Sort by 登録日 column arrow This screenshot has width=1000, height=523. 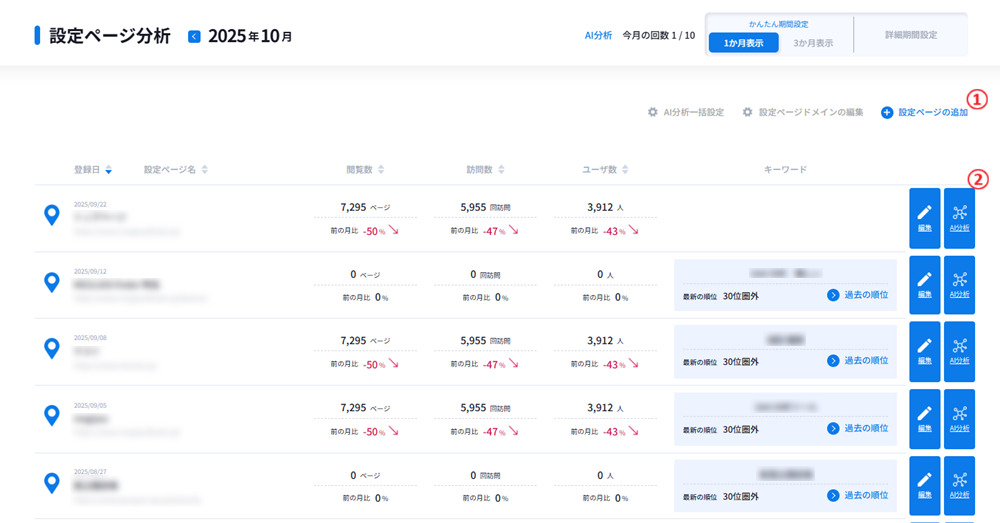pos(108,170)
